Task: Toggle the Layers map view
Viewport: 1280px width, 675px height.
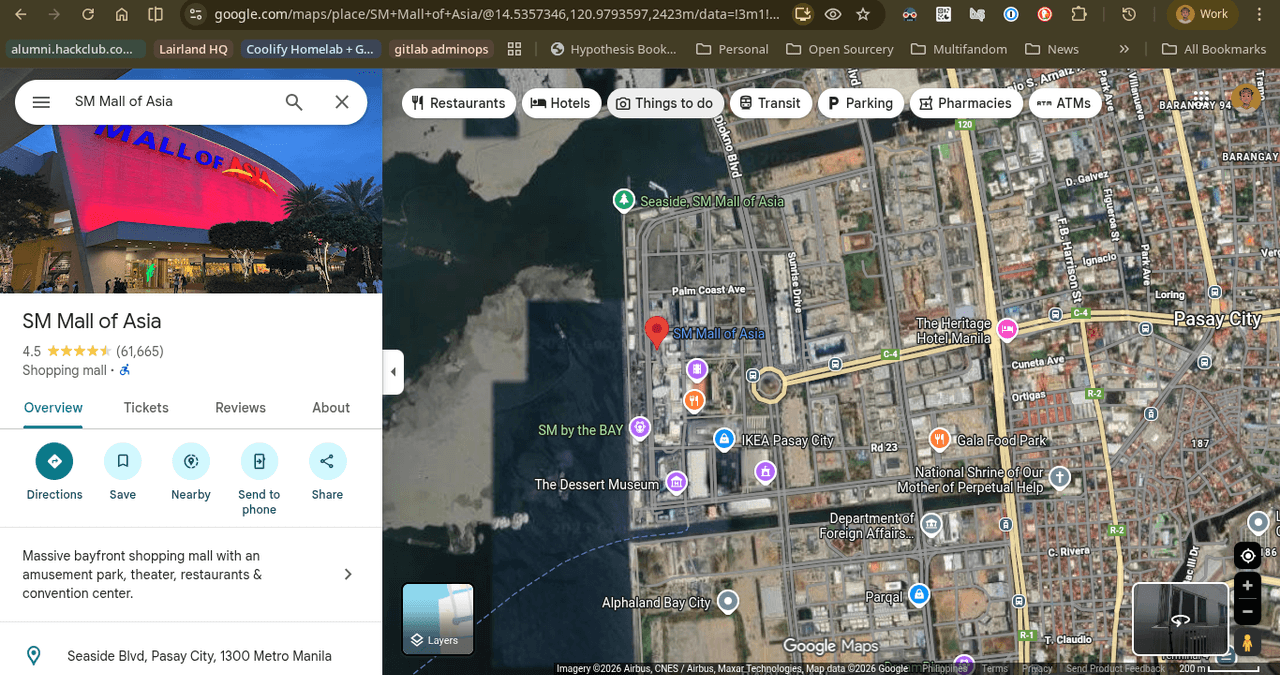Action: (x=438, y=618)
